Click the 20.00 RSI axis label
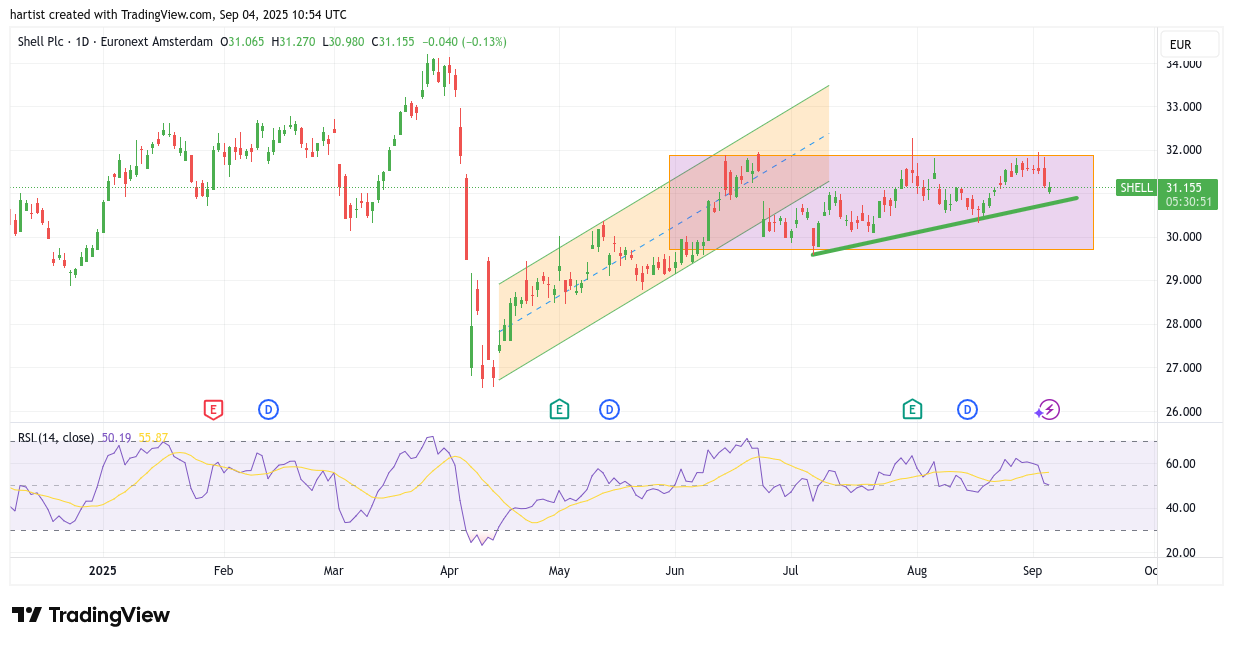Image resolution: width=1233 pixels, height=645 pixels. (1181, 553)
